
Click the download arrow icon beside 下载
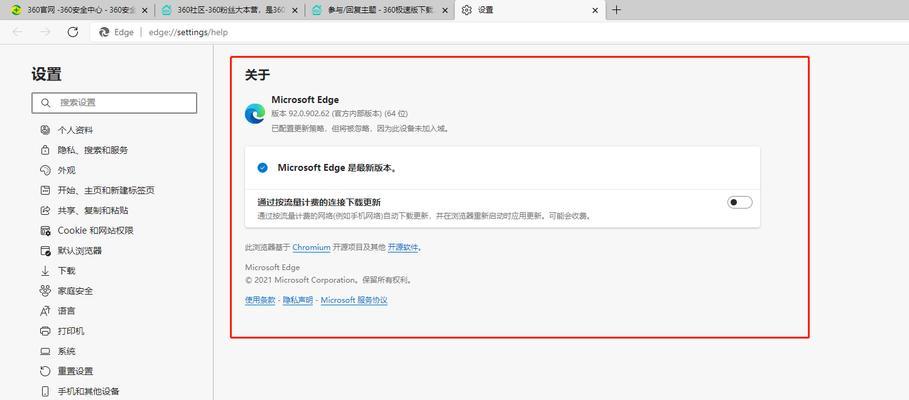[x=45, y=271]
